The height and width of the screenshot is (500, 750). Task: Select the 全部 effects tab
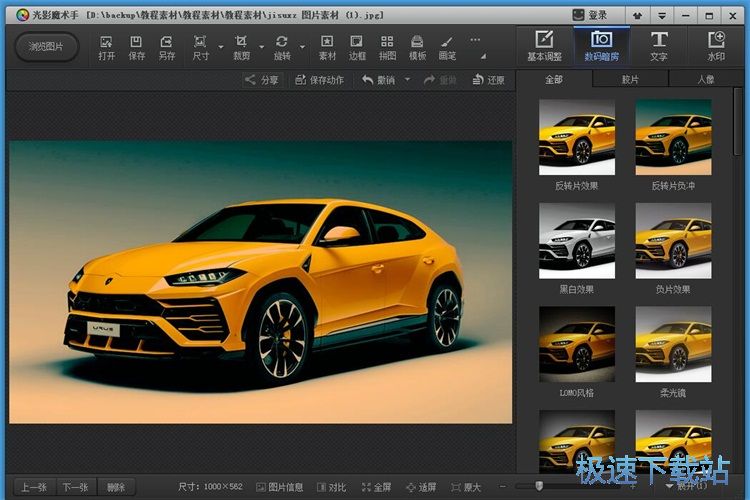pos(554,79)
